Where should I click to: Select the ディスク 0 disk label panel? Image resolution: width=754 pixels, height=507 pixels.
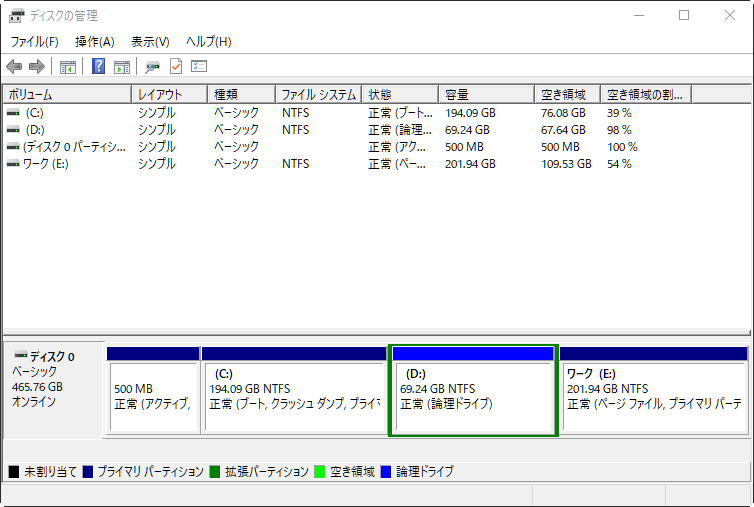click(x=54, y=390)
